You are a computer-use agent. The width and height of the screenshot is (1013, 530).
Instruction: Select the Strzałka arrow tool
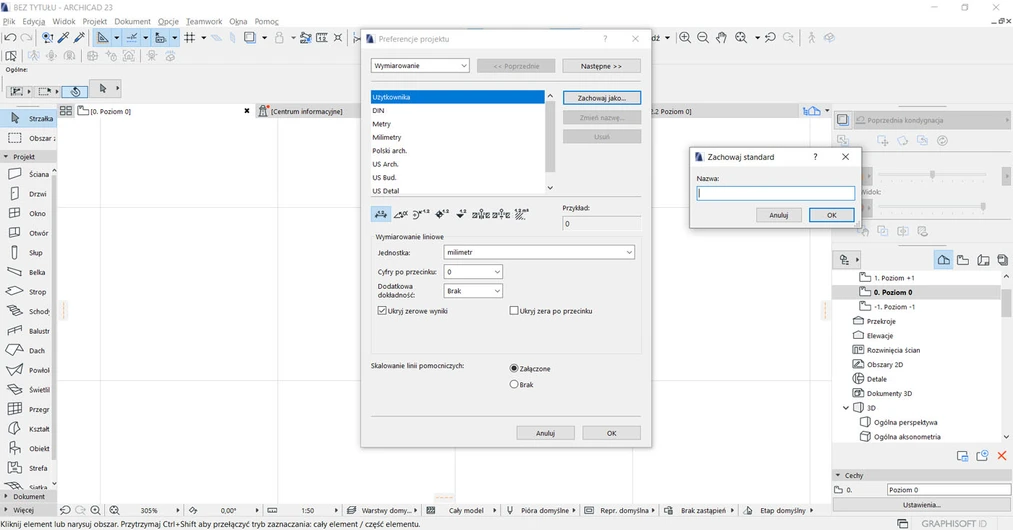[x=28, y=118]
